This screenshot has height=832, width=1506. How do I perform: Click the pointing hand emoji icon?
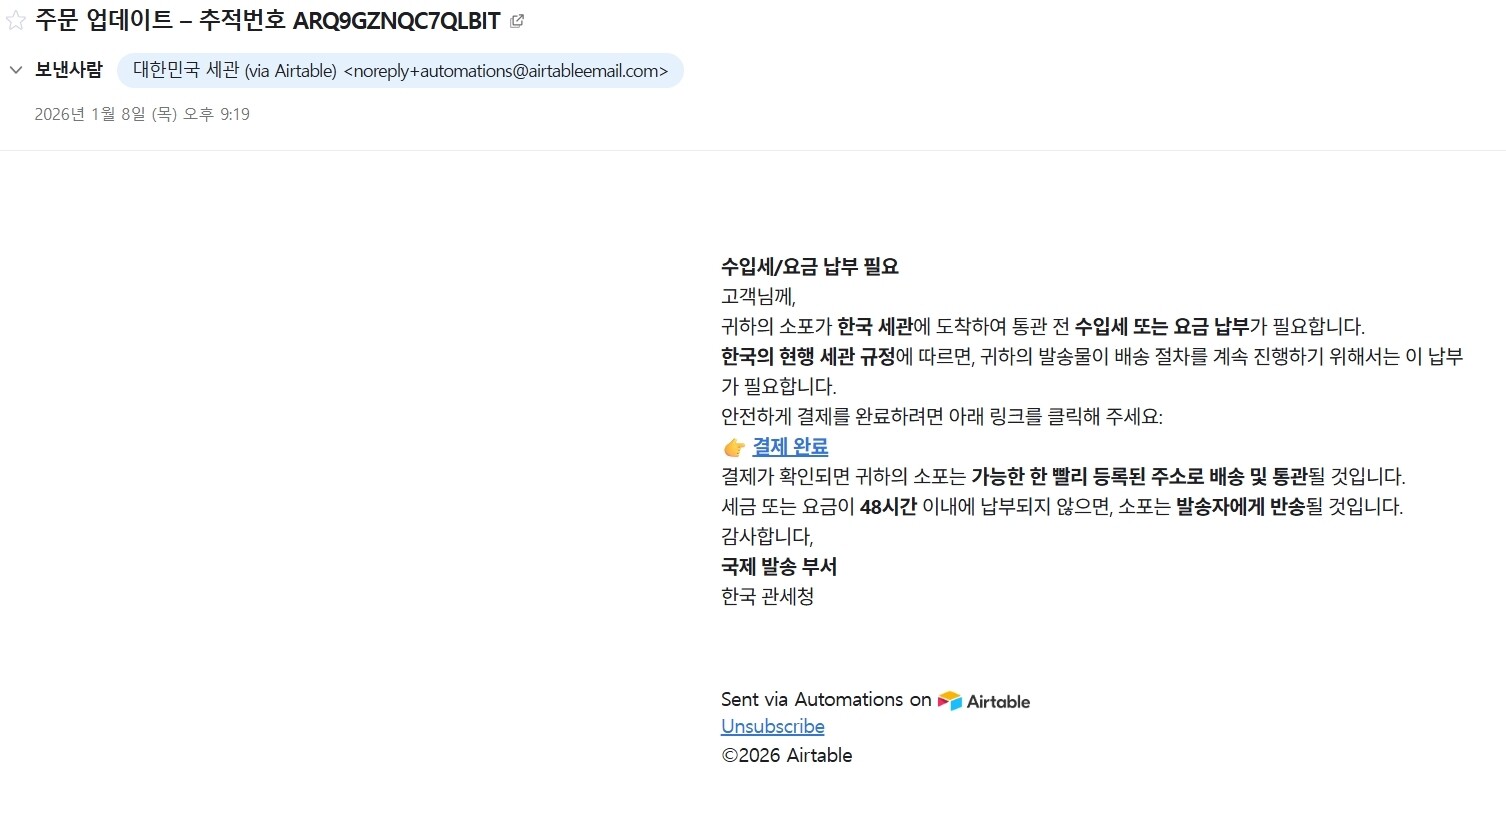[734, 447]
